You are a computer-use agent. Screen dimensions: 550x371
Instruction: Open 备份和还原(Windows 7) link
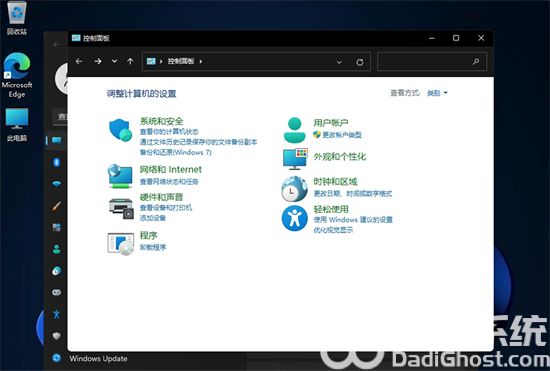pyautogui.click(x=176, y=152)
